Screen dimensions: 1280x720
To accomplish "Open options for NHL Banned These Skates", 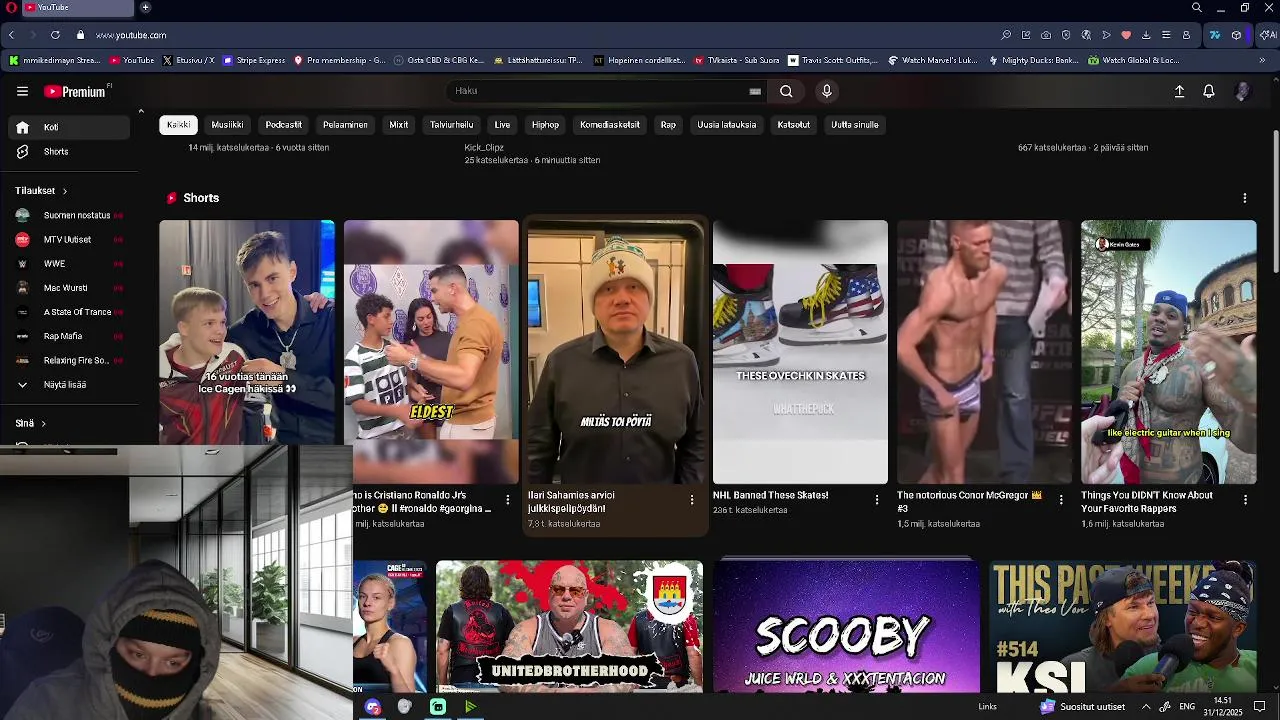I will (877, 500).
